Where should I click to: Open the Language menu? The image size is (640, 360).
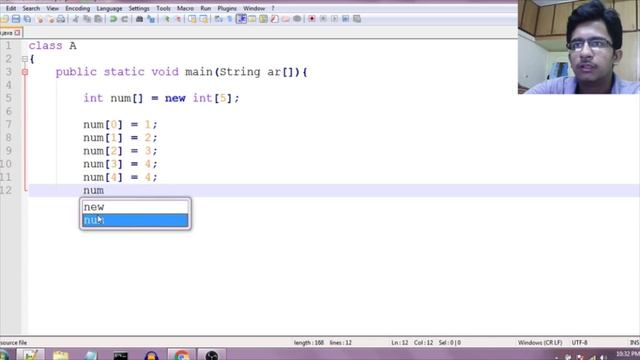point(109,8)
